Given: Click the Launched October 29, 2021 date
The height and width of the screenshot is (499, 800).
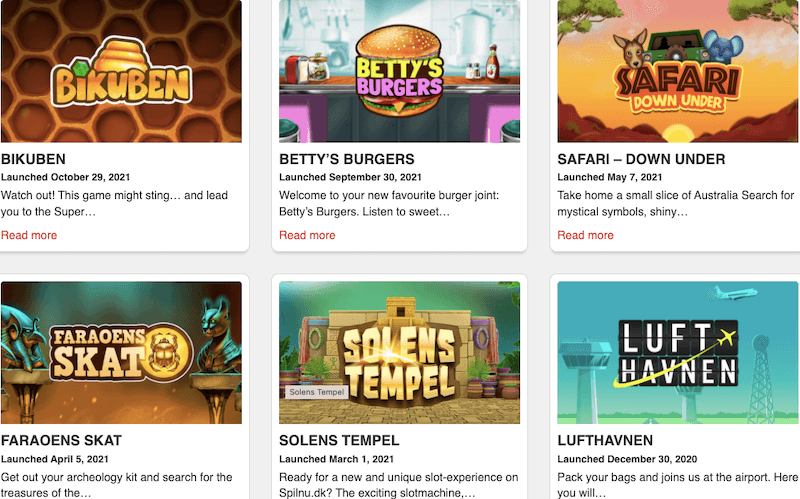Looking at the screenshot, I should click(x=65, y=177).
